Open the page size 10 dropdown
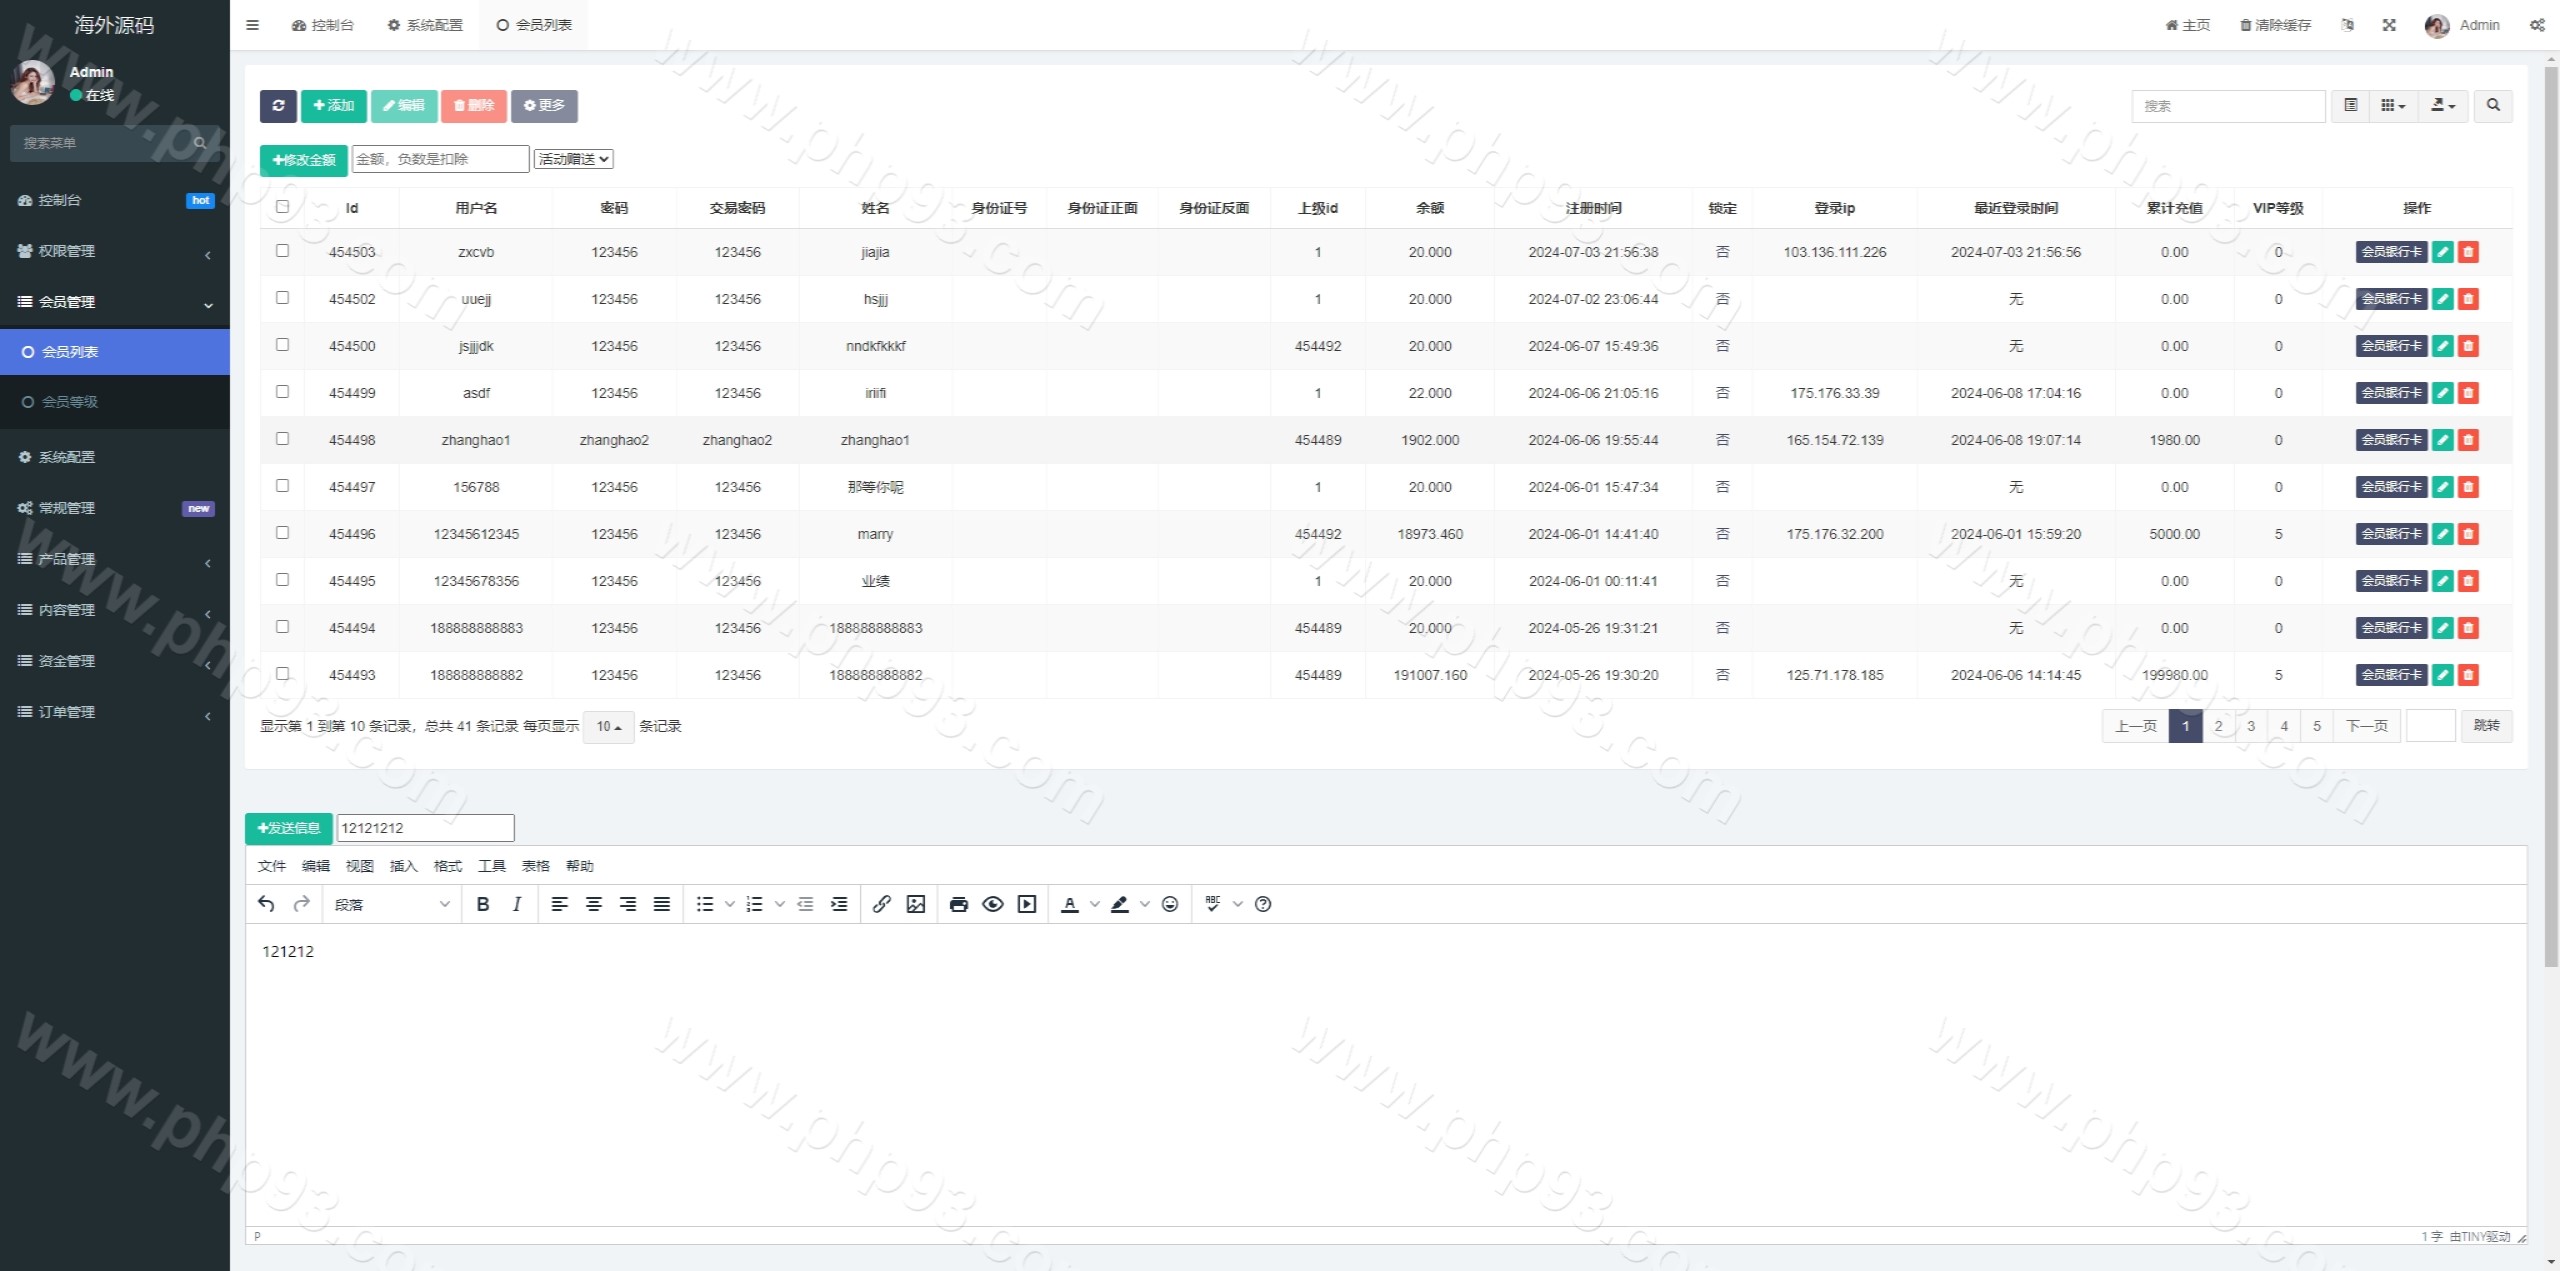The image size is (2560, 1271). coord(608,726)
